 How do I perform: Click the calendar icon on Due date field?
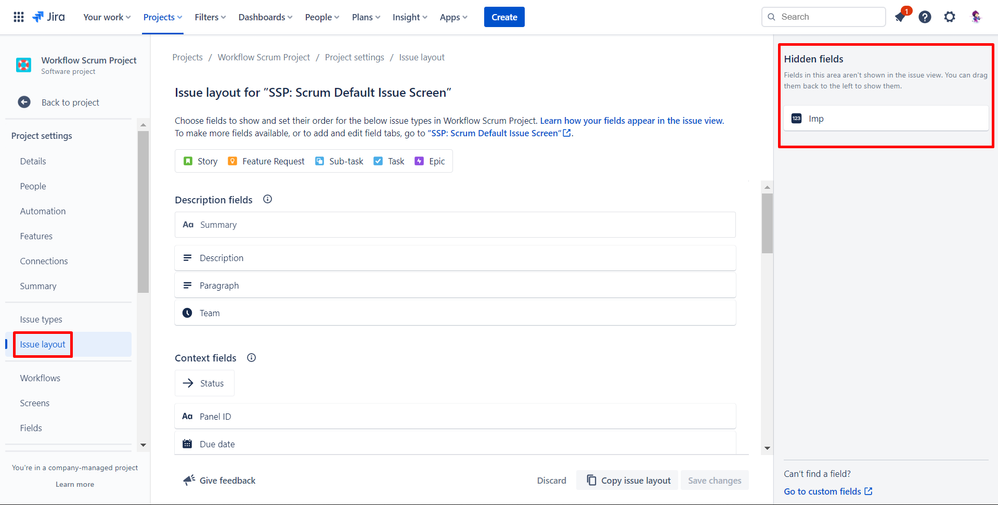pyautogui.click(x=187, y=444)
